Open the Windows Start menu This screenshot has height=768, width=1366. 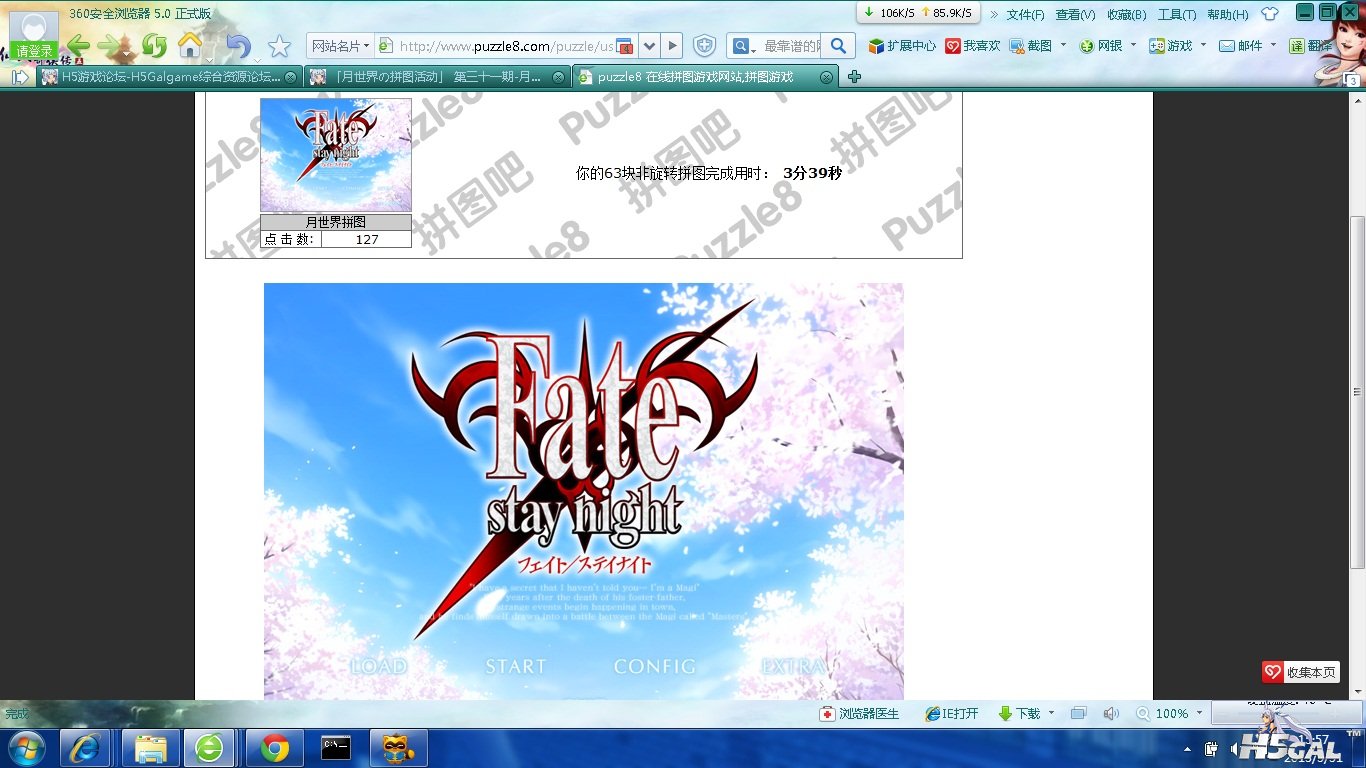[x=27, y=748]
